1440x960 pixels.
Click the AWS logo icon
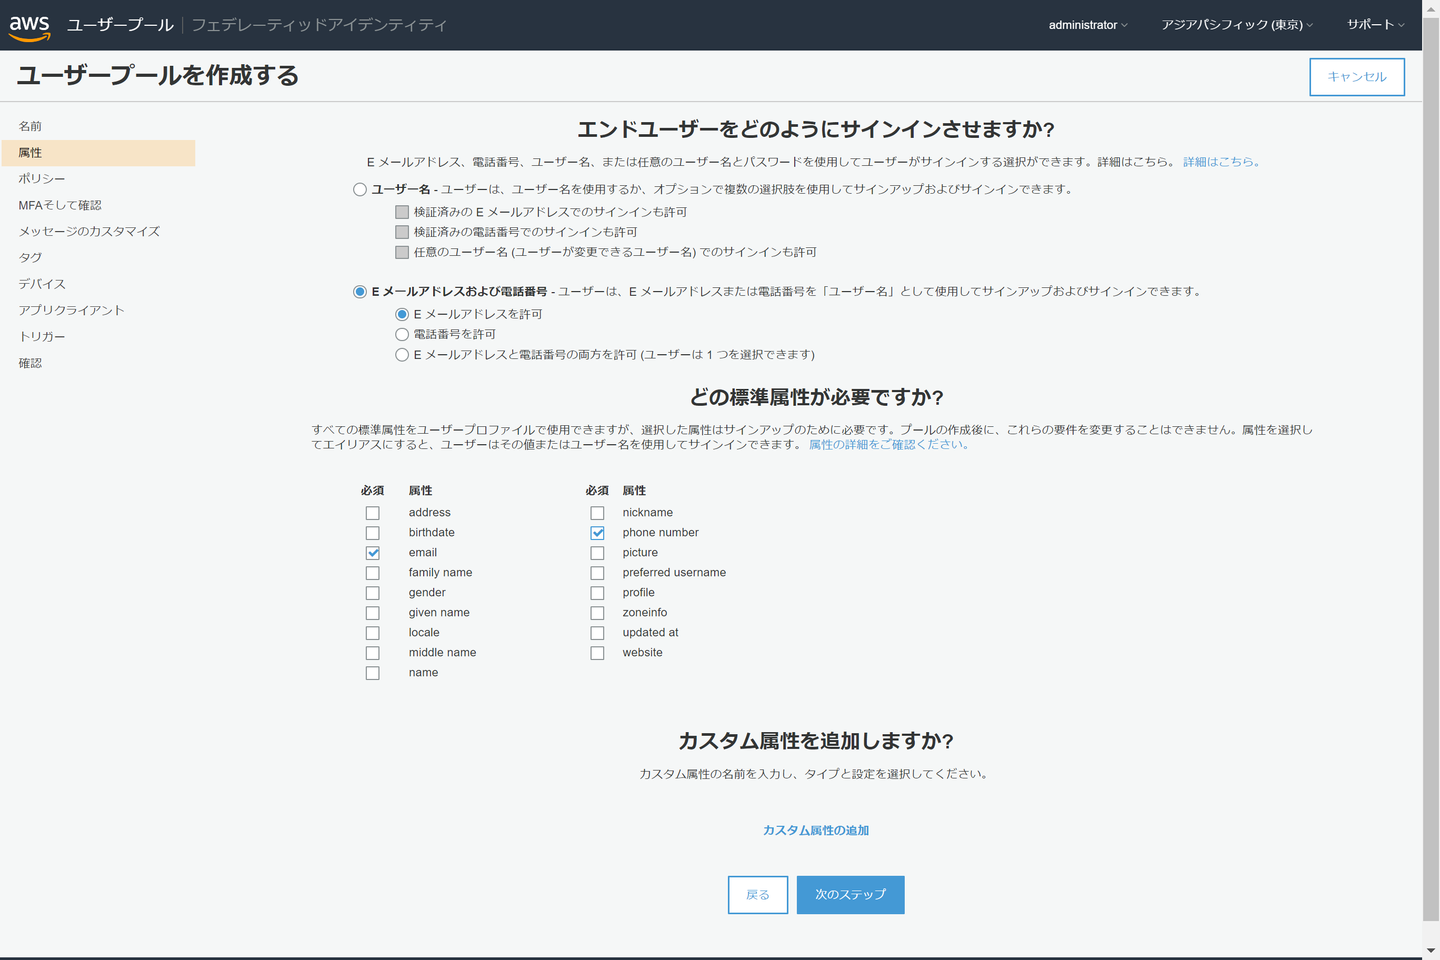point(30,27)
